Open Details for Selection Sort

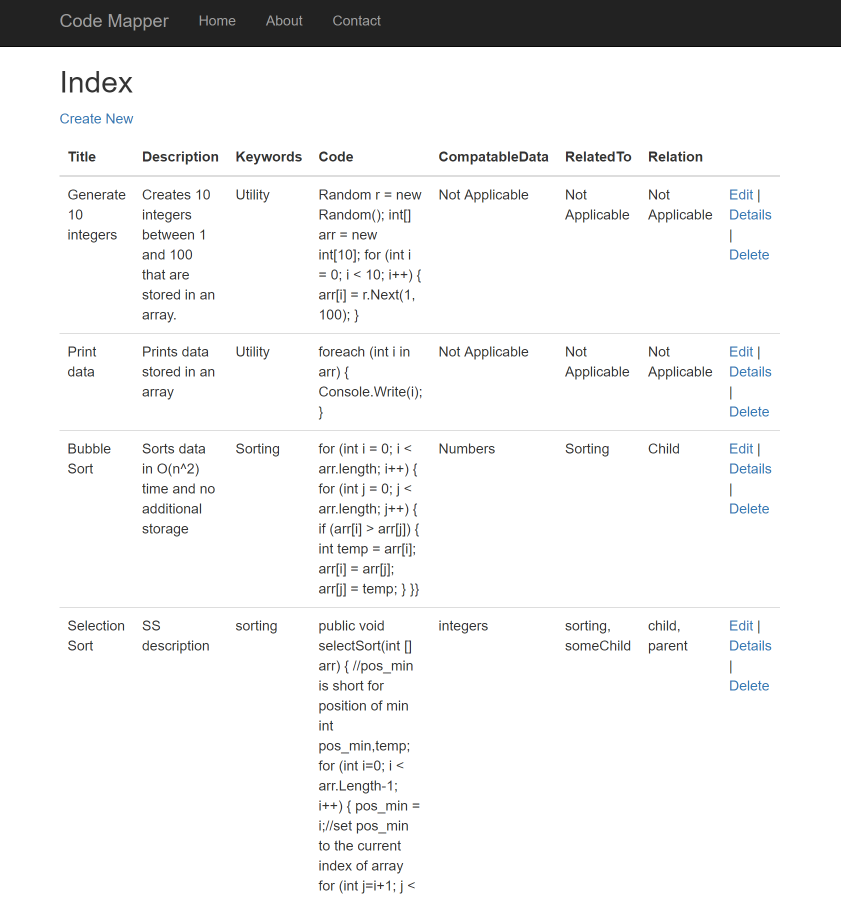(750, 646)
